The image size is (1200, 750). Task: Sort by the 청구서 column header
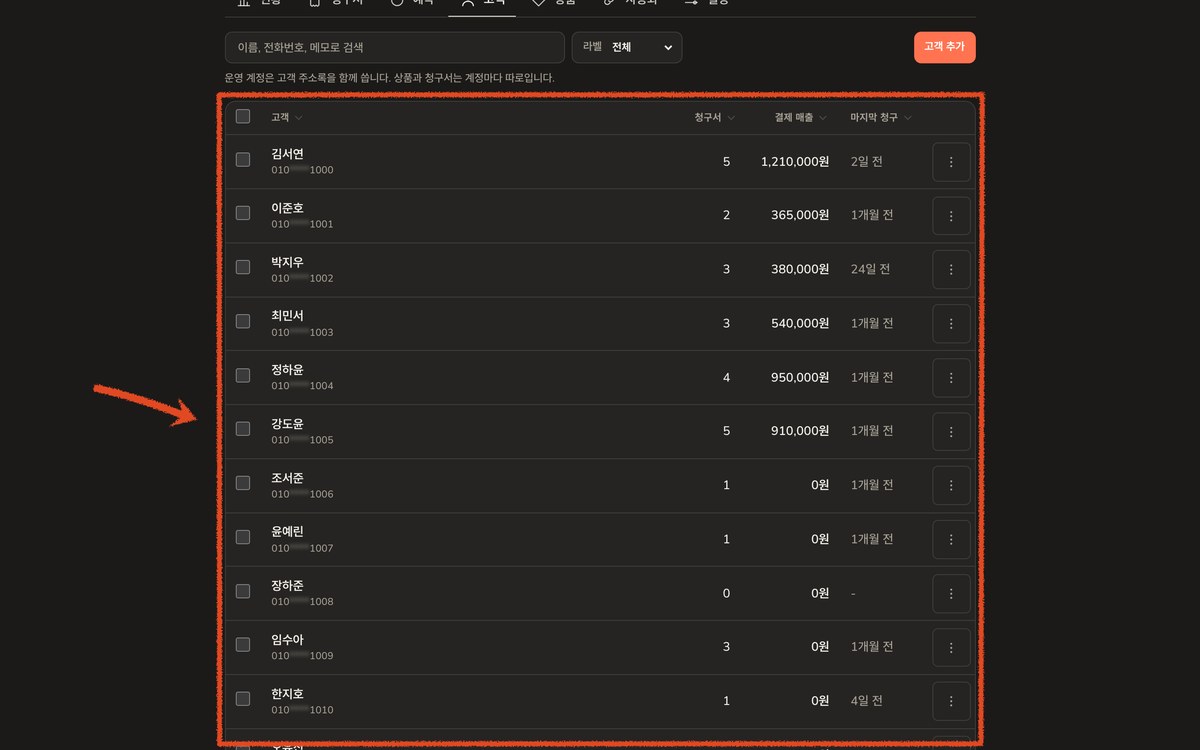pos(714,118)
